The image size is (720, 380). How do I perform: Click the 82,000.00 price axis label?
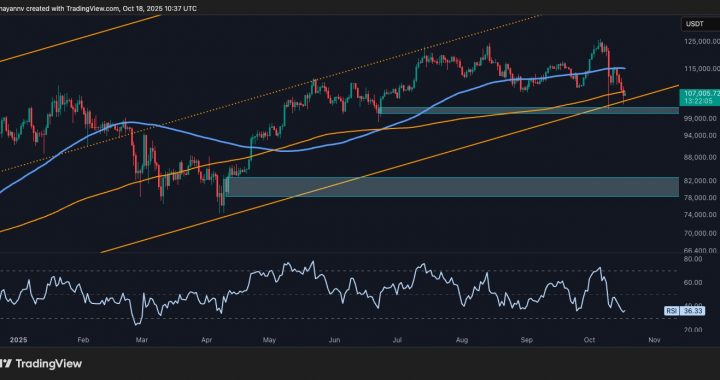701,181
